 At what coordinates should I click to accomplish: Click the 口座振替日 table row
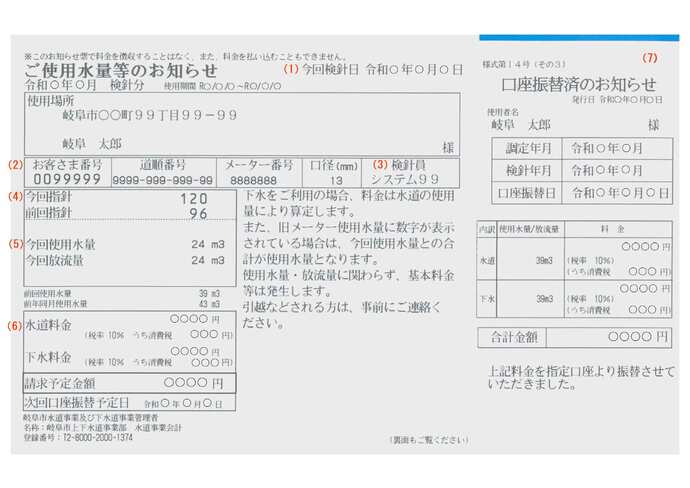click(x=582, y=193)
